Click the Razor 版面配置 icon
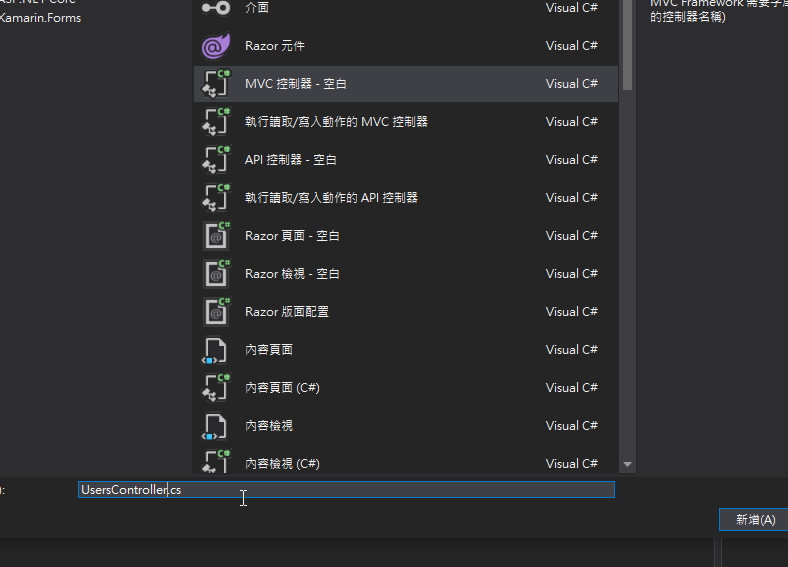The width and height of the screenshot is (788, 567). coord(216,312)
